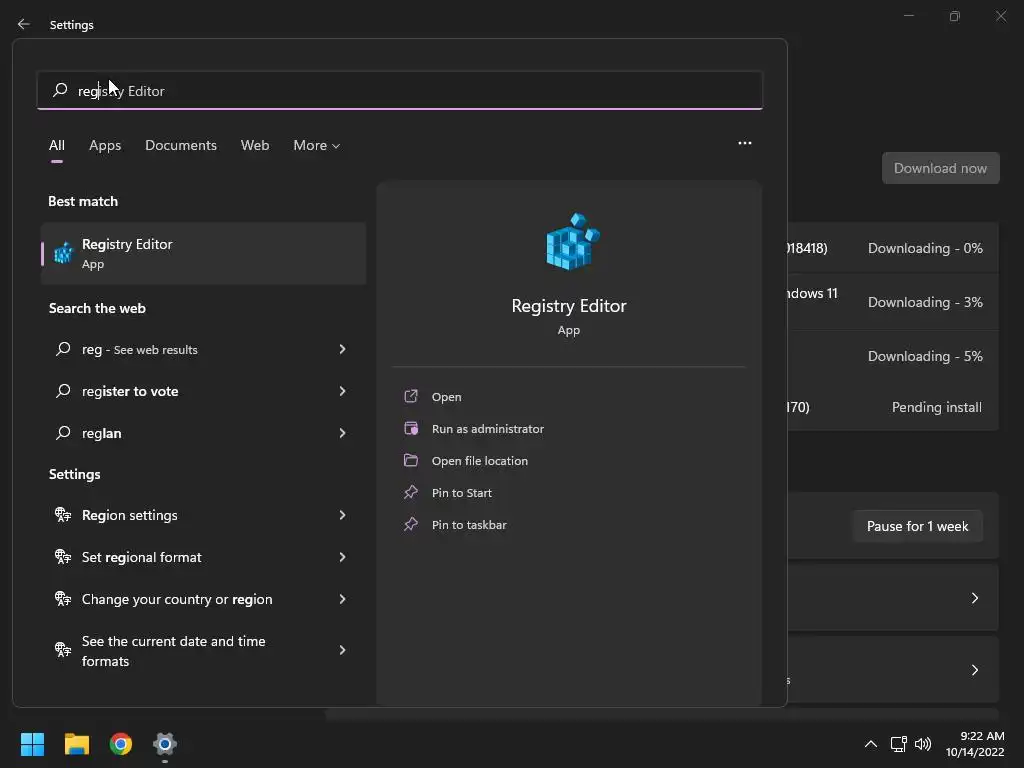Click the Settings gear taskbar icon
The height and width of the screenshot is (768, 1024).
(x=165, y=744)
